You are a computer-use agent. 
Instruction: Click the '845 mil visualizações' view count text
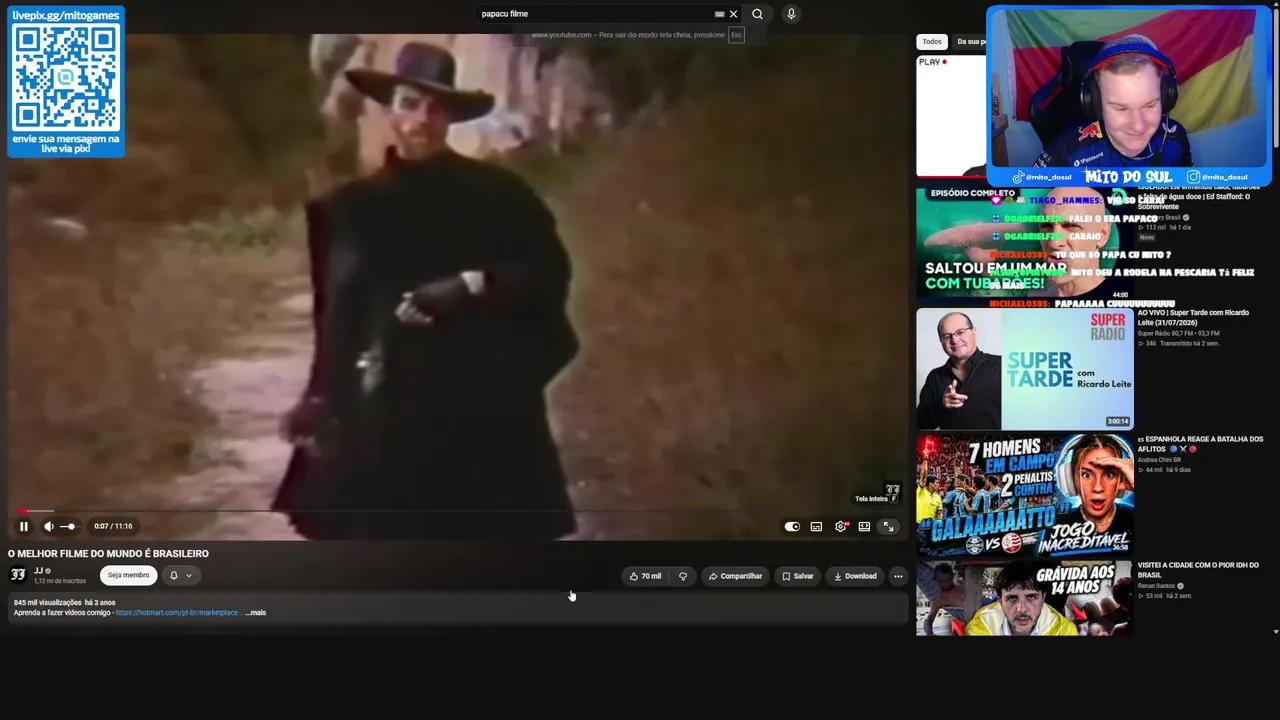click(47, 602)
